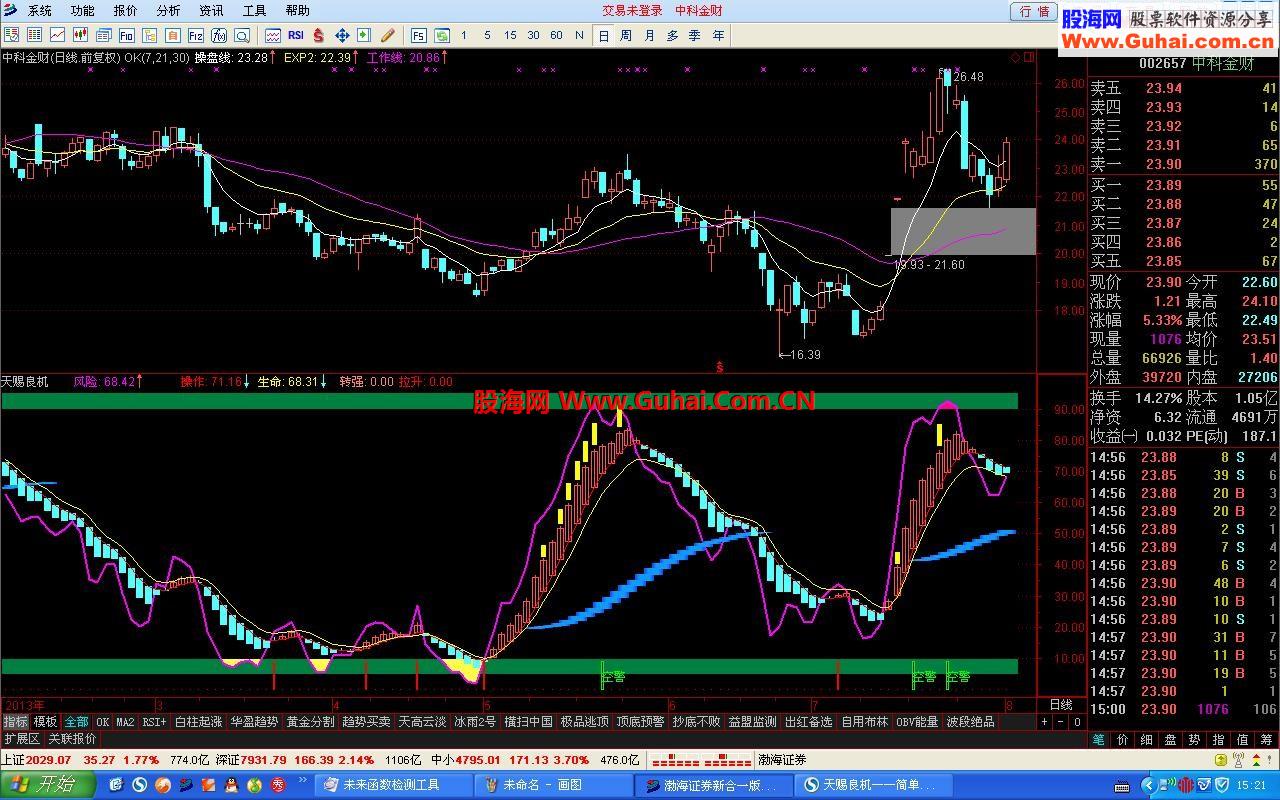Open the 天赐良机 taskbar window
The width and height of the screenshot is (1280, 800).
[x=872, y=785]
